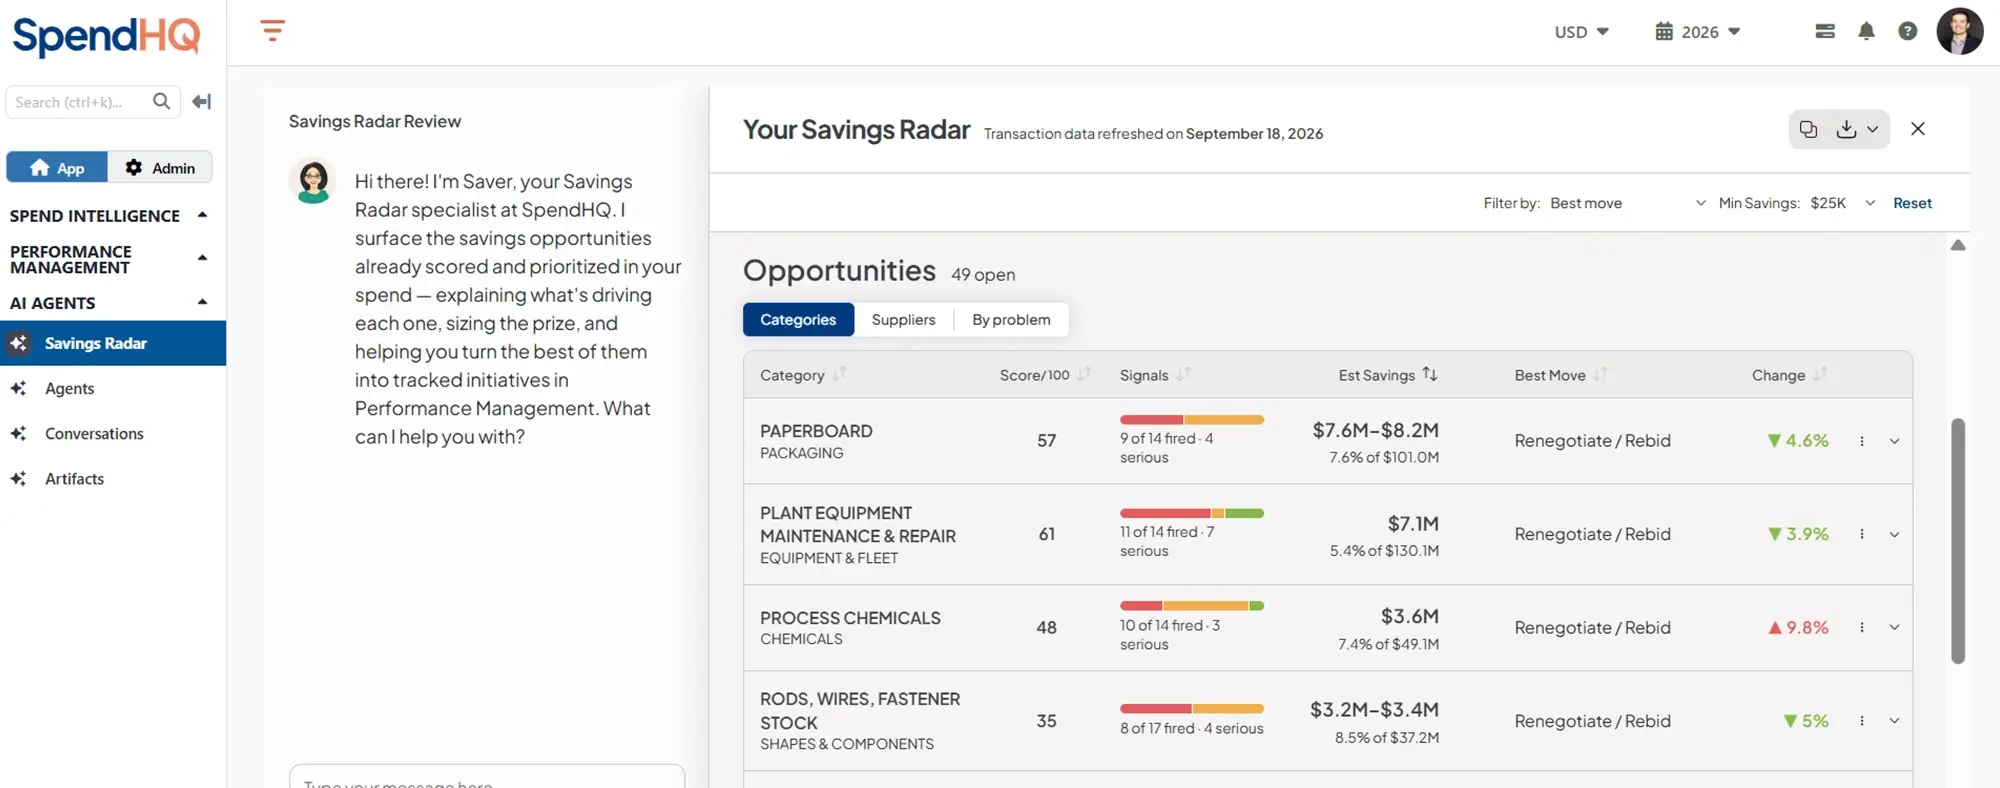Open user profile avatar
This screenshot has height=788, width=2000.
[x=1959, y=31]
